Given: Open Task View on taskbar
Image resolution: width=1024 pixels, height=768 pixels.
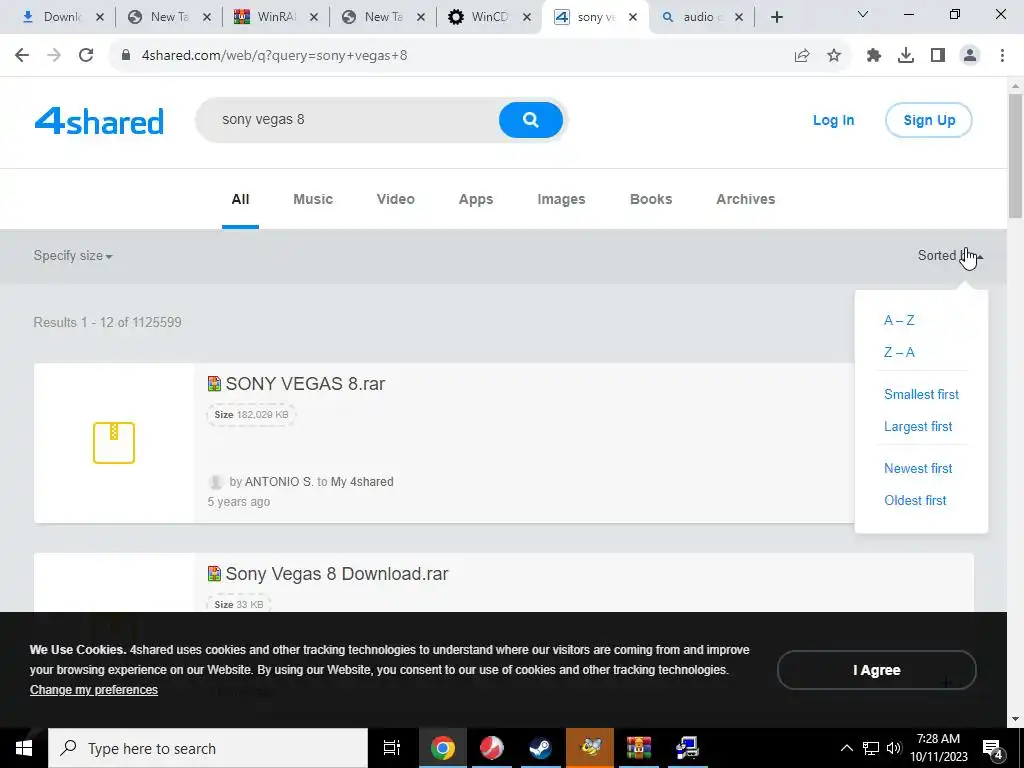Looking at the screenshot, I should point(392,748).
